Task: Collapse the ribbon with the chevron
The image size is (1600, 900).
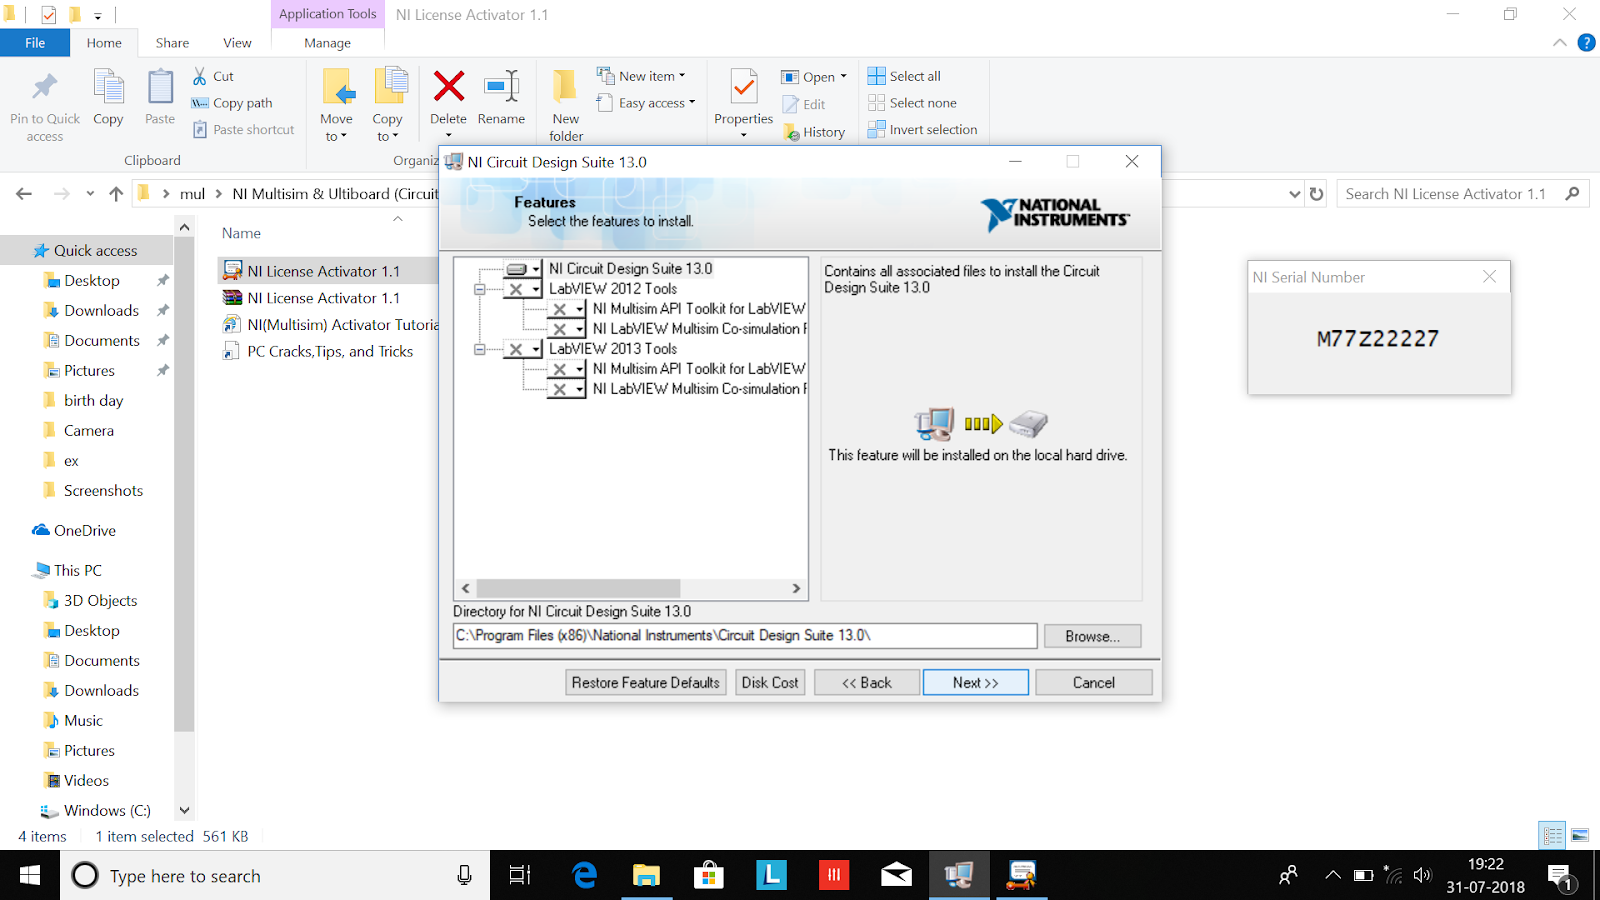Action: click(1560, 42)
